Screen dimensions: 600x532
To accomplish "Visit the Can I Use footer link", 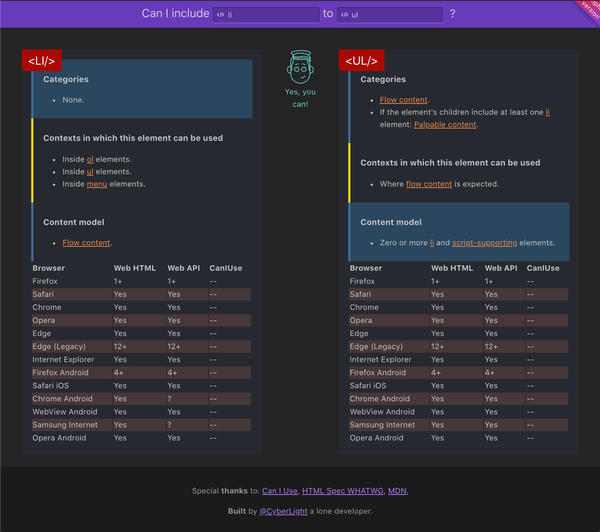I will (x=279, y=491).
